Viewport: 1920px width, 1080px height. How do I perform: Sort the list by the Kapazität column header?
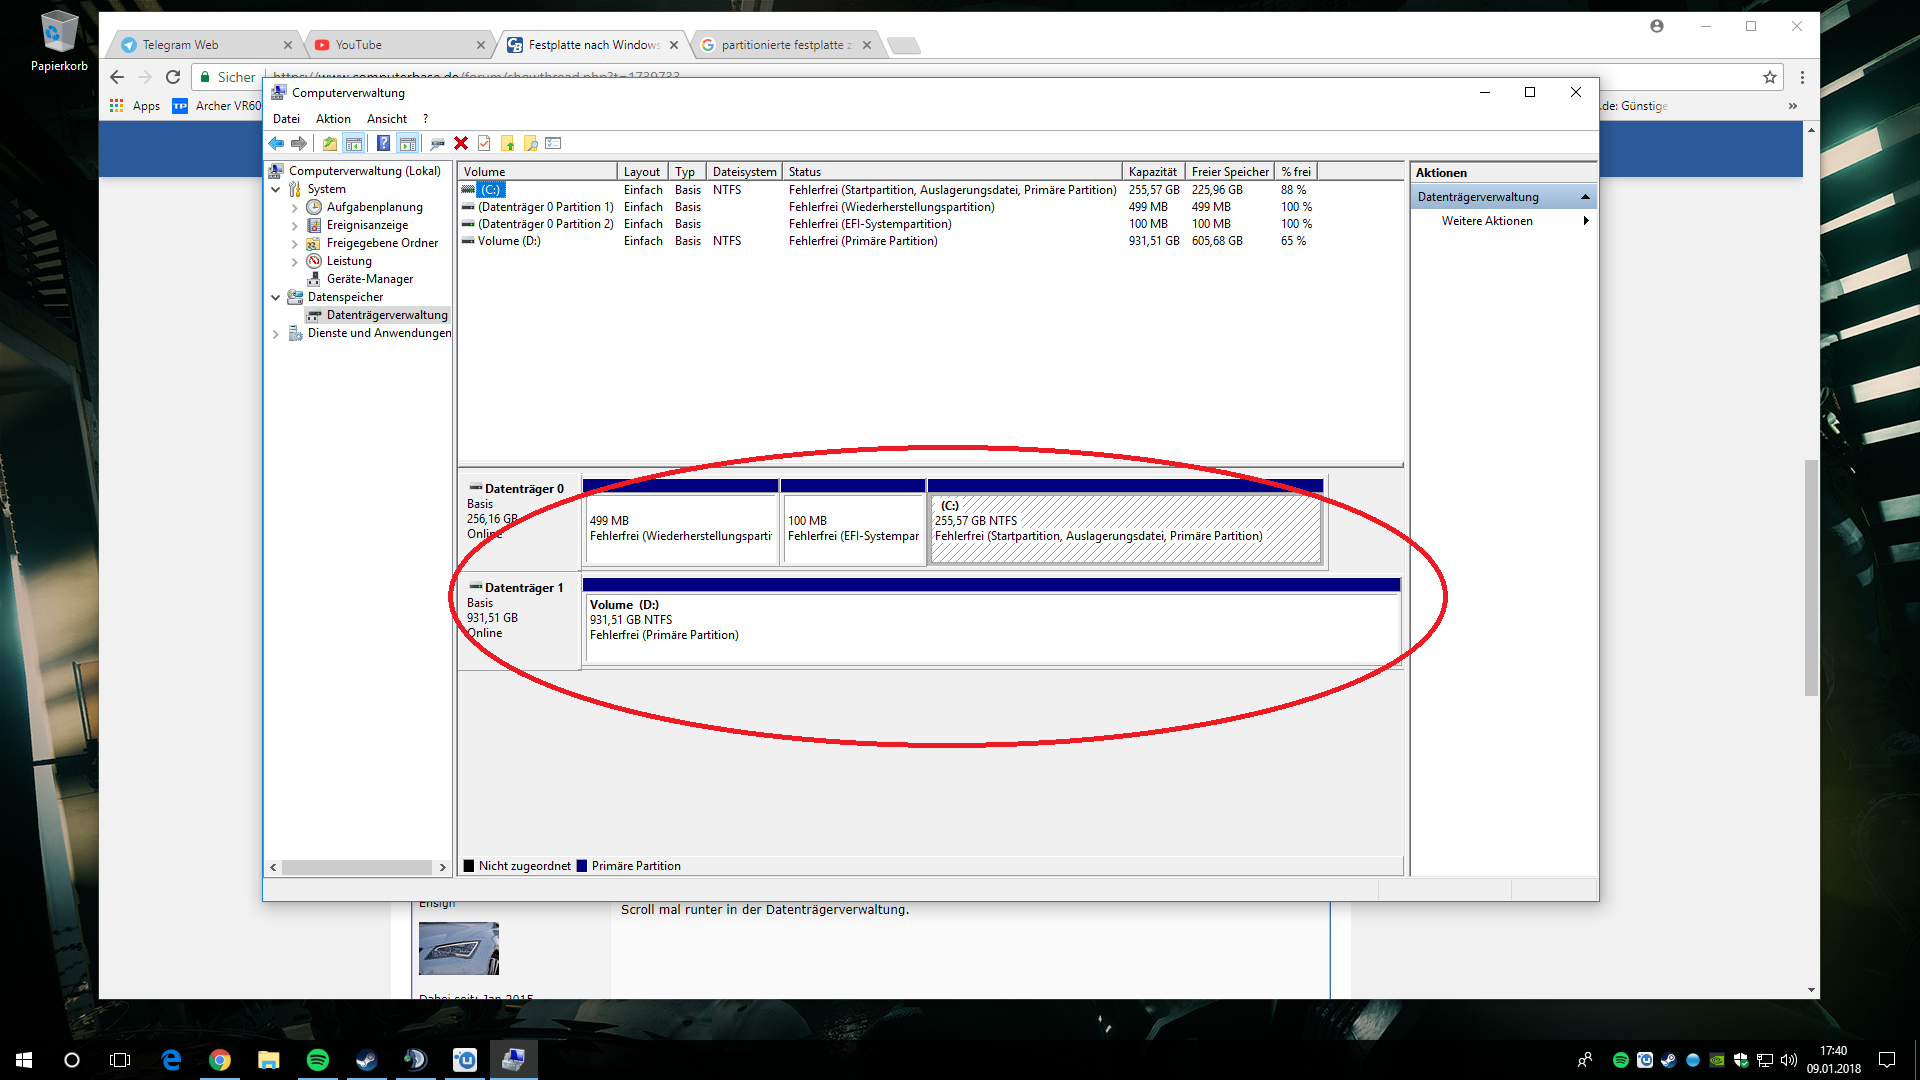point(1152,172)
